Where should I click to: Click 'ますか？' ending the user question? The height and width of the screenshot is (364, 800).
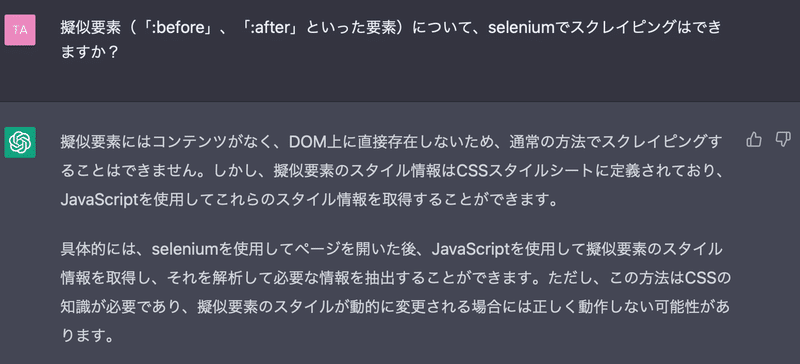[x=89, y=53]
